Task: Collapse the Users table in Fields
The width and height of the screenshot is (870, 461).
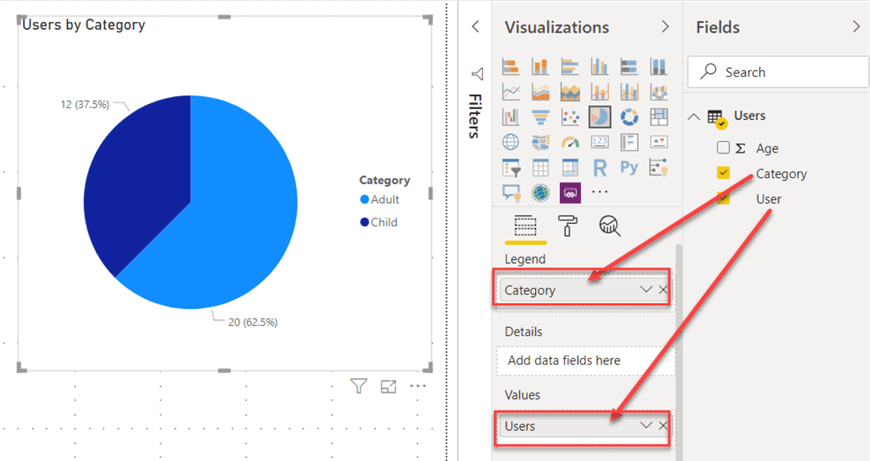Action: pyautogui.click(x=694, y=116)
